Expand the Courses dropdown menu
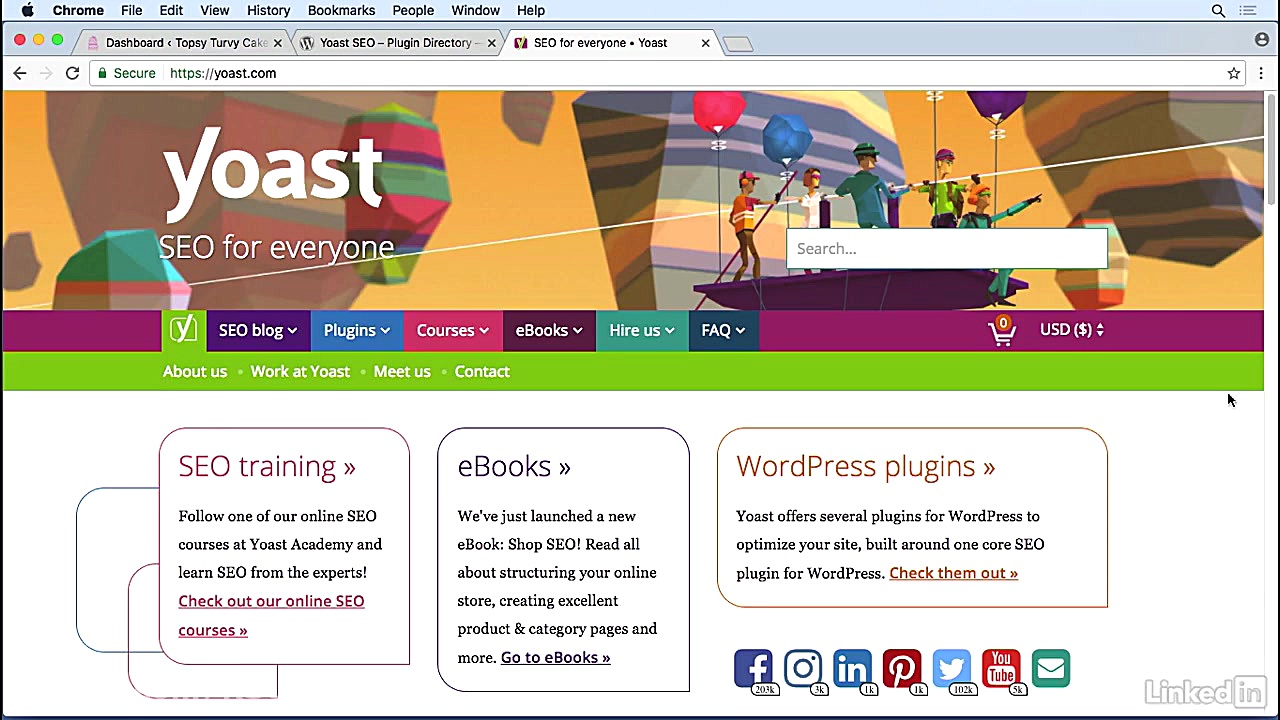The height and width of the screenshot is (720, 1280). pyautogui.click(x=452, y=330)
